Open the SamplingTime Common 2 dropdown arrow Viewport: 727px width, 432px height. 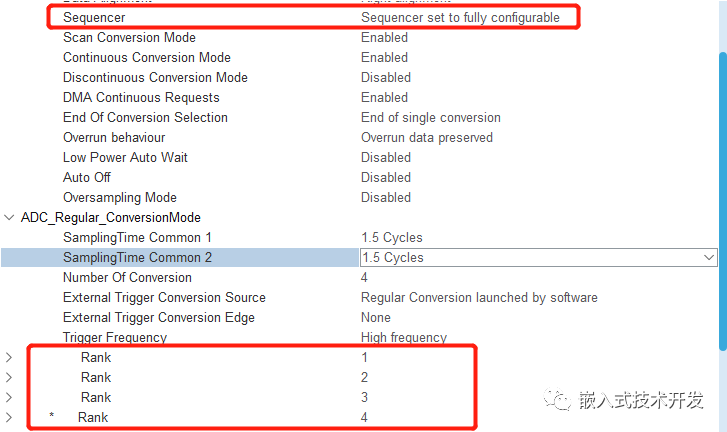pos(708,257)
